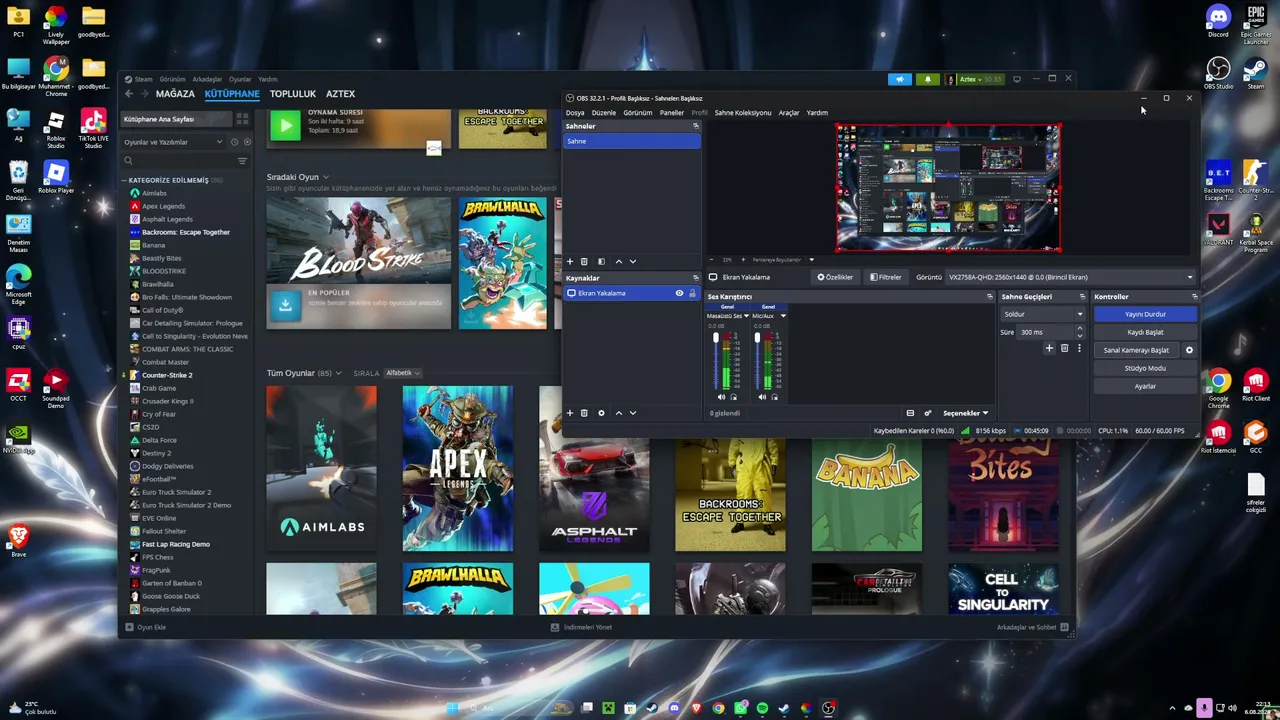Open source properties gear in Kaynaklar toolbar

(x=601, y=413)
